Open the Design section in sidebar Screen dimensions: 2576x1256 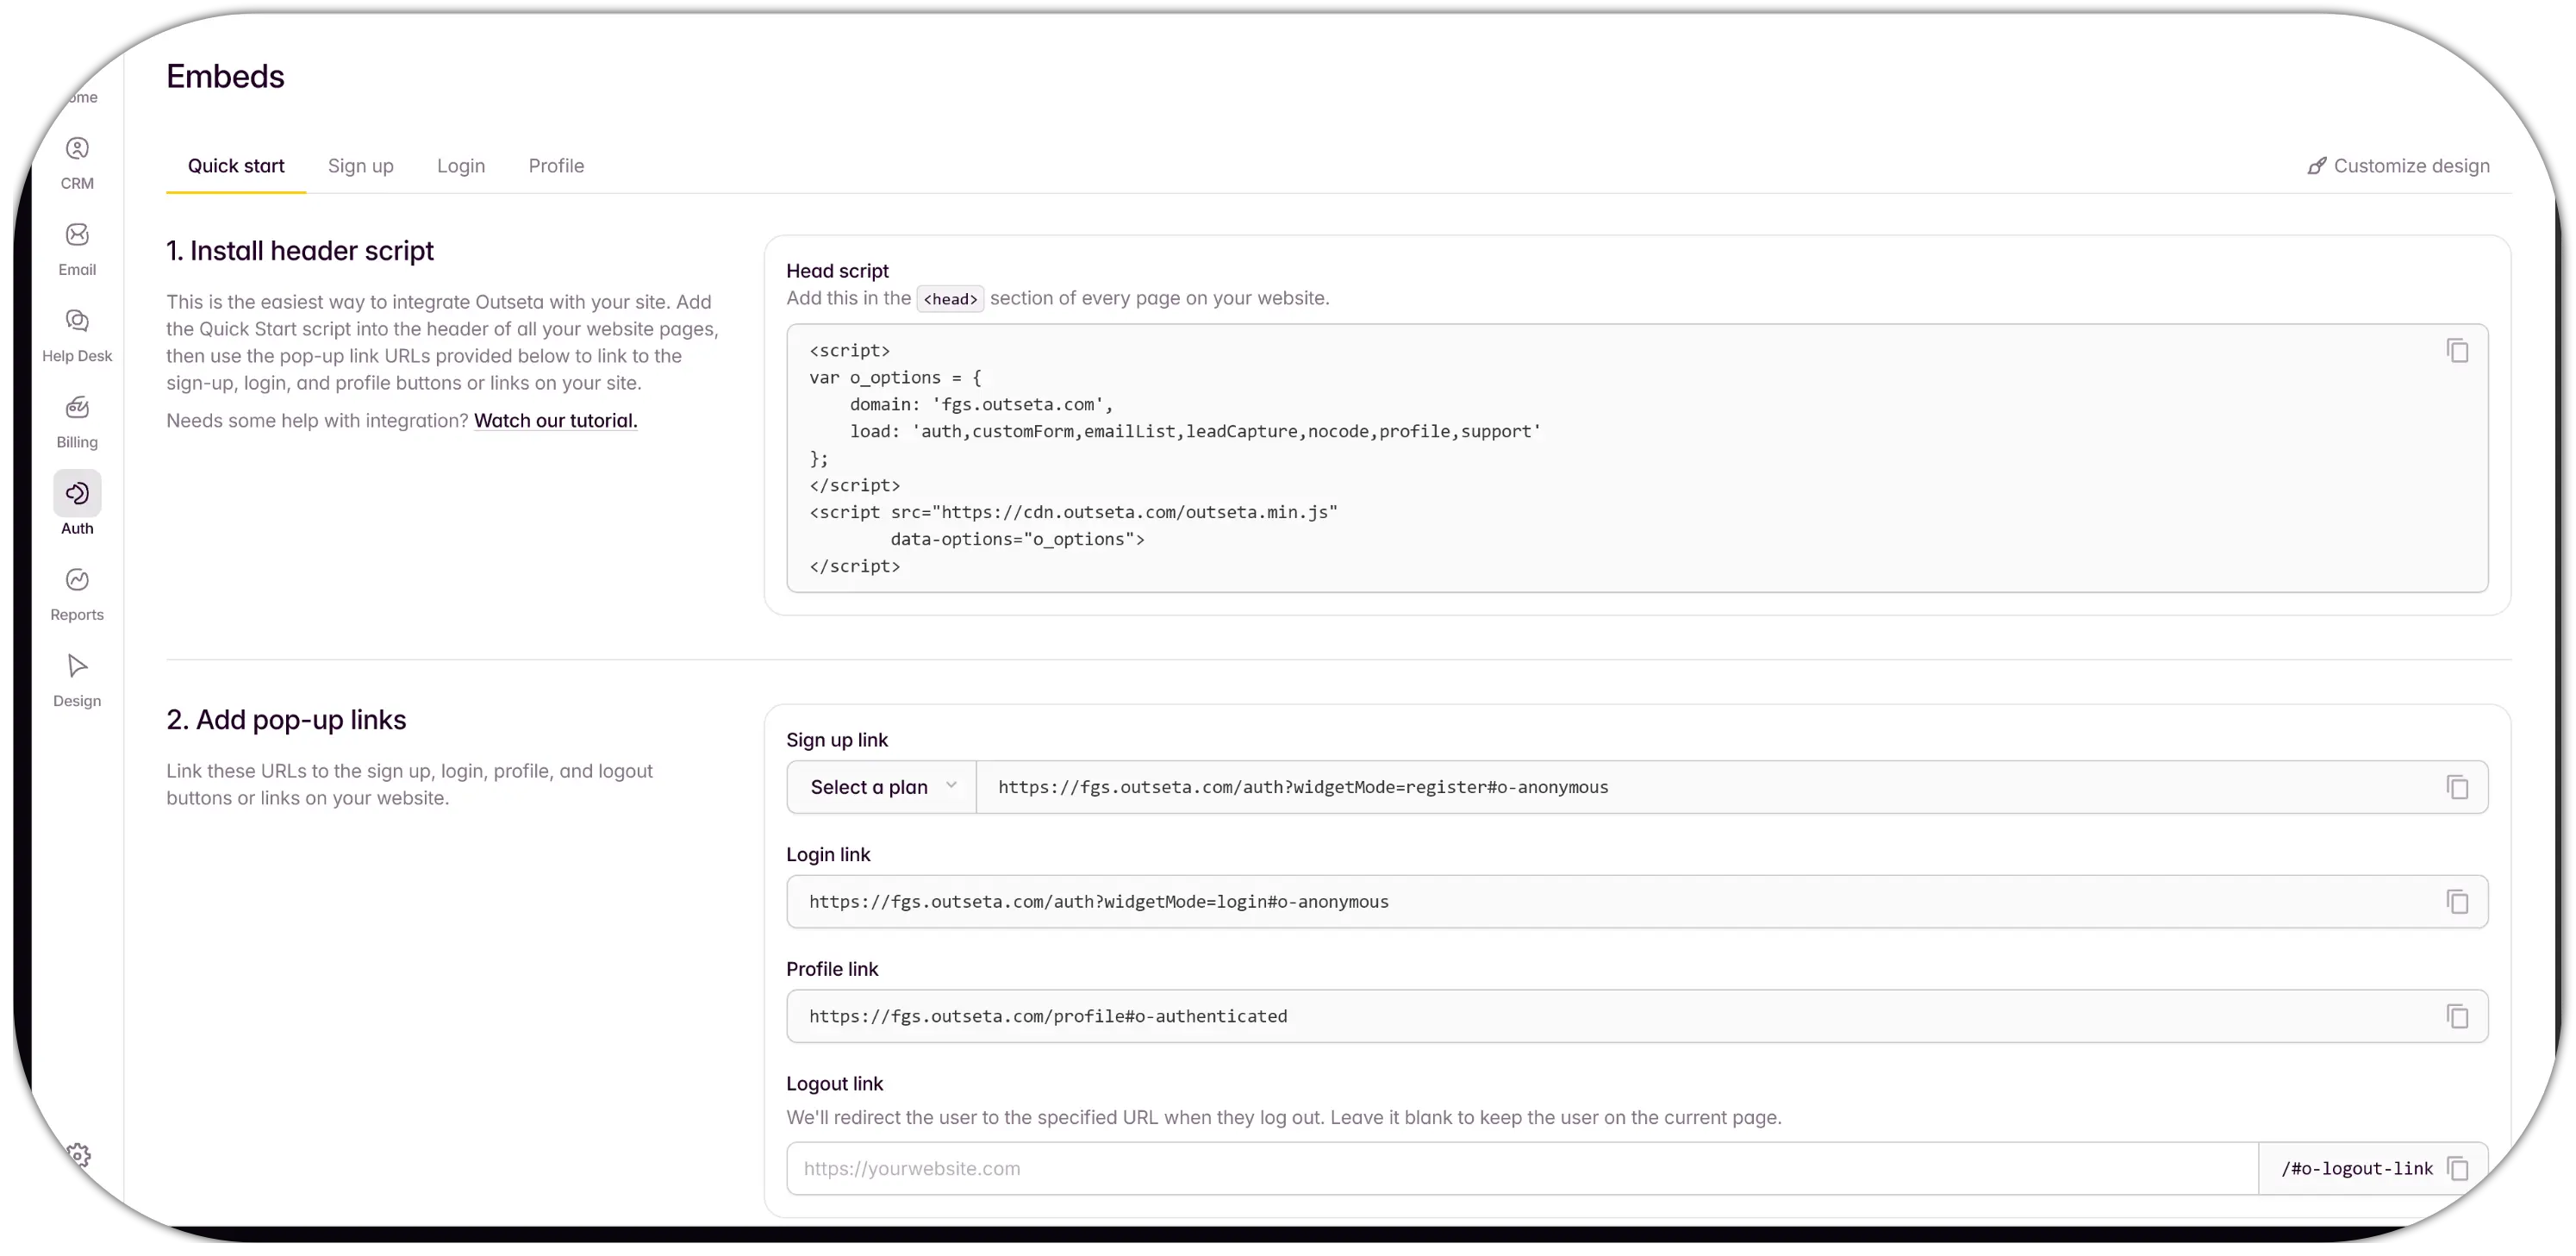(x=77, y=681)
